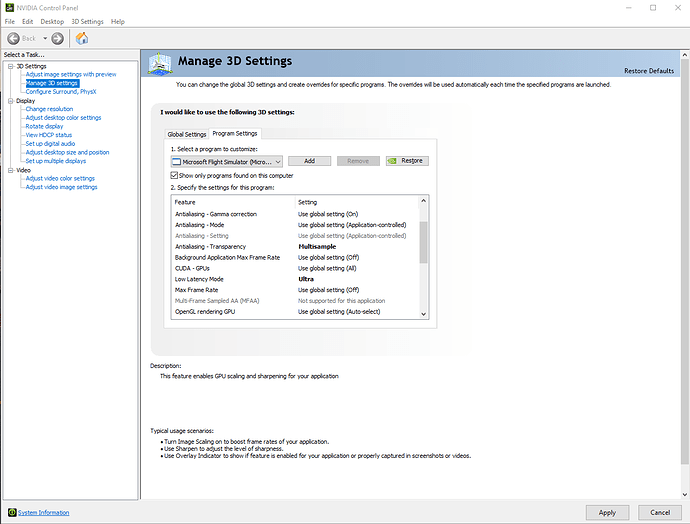Viewport: 690px width, 524px height.
Task: Open the program selection dropdown
Action: click(x=277, y=160)
